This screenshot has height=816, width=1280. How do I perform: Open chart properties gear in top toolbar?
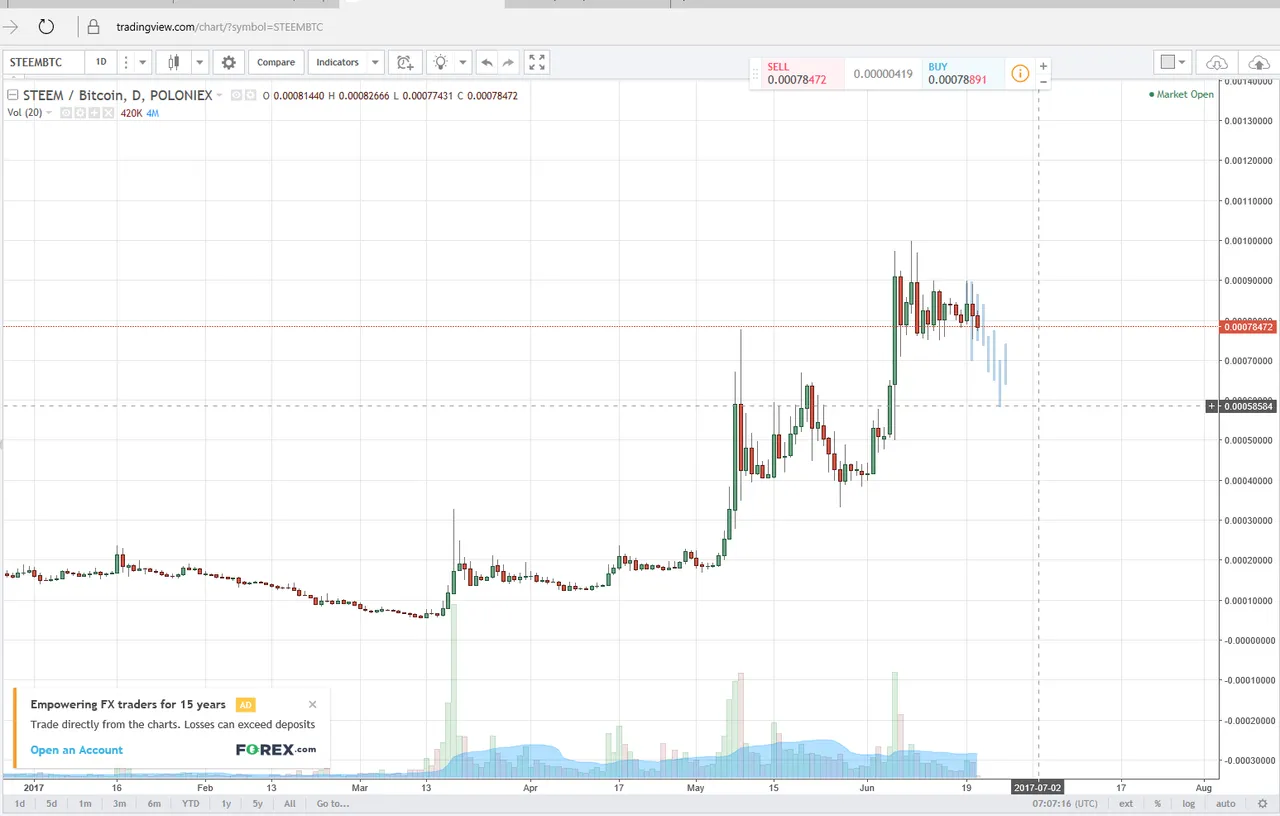tap(229, 62)
